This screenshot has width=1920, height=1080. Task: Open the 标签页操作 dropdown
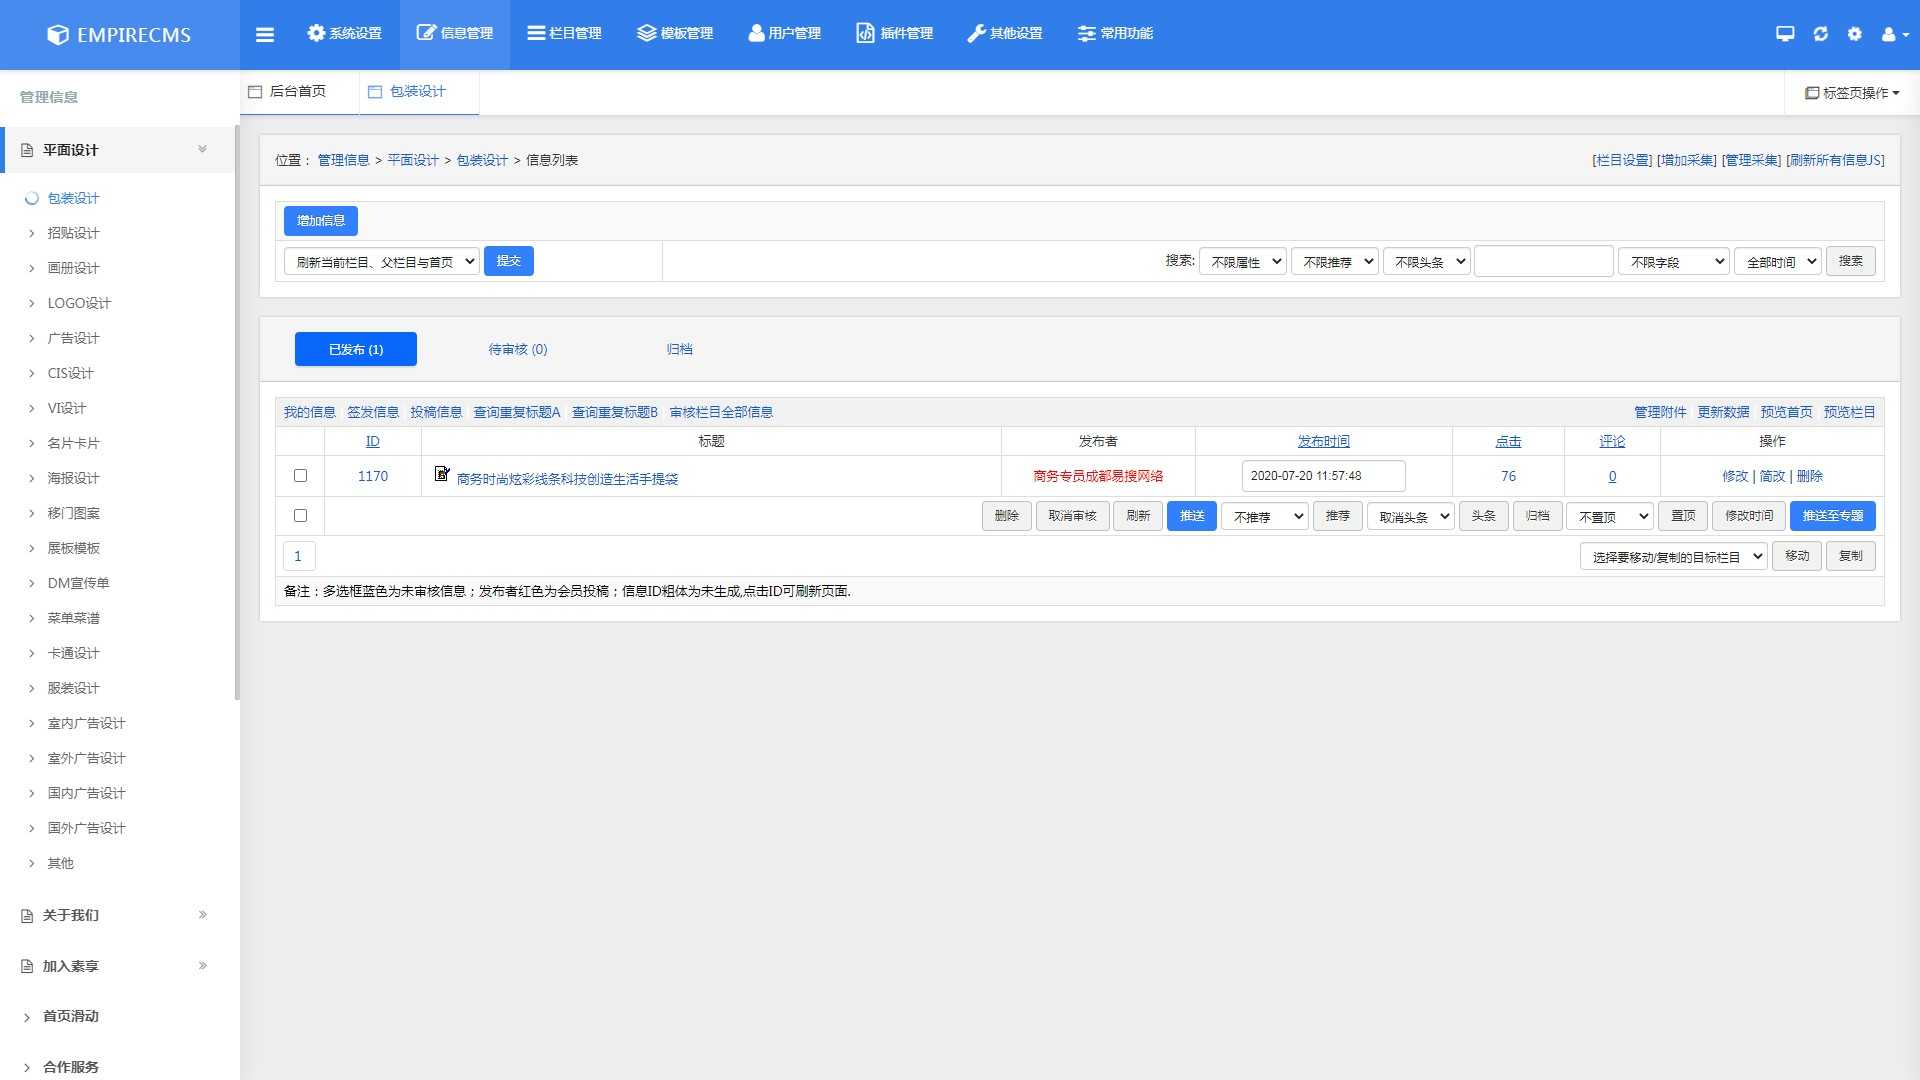[1852, 93]
